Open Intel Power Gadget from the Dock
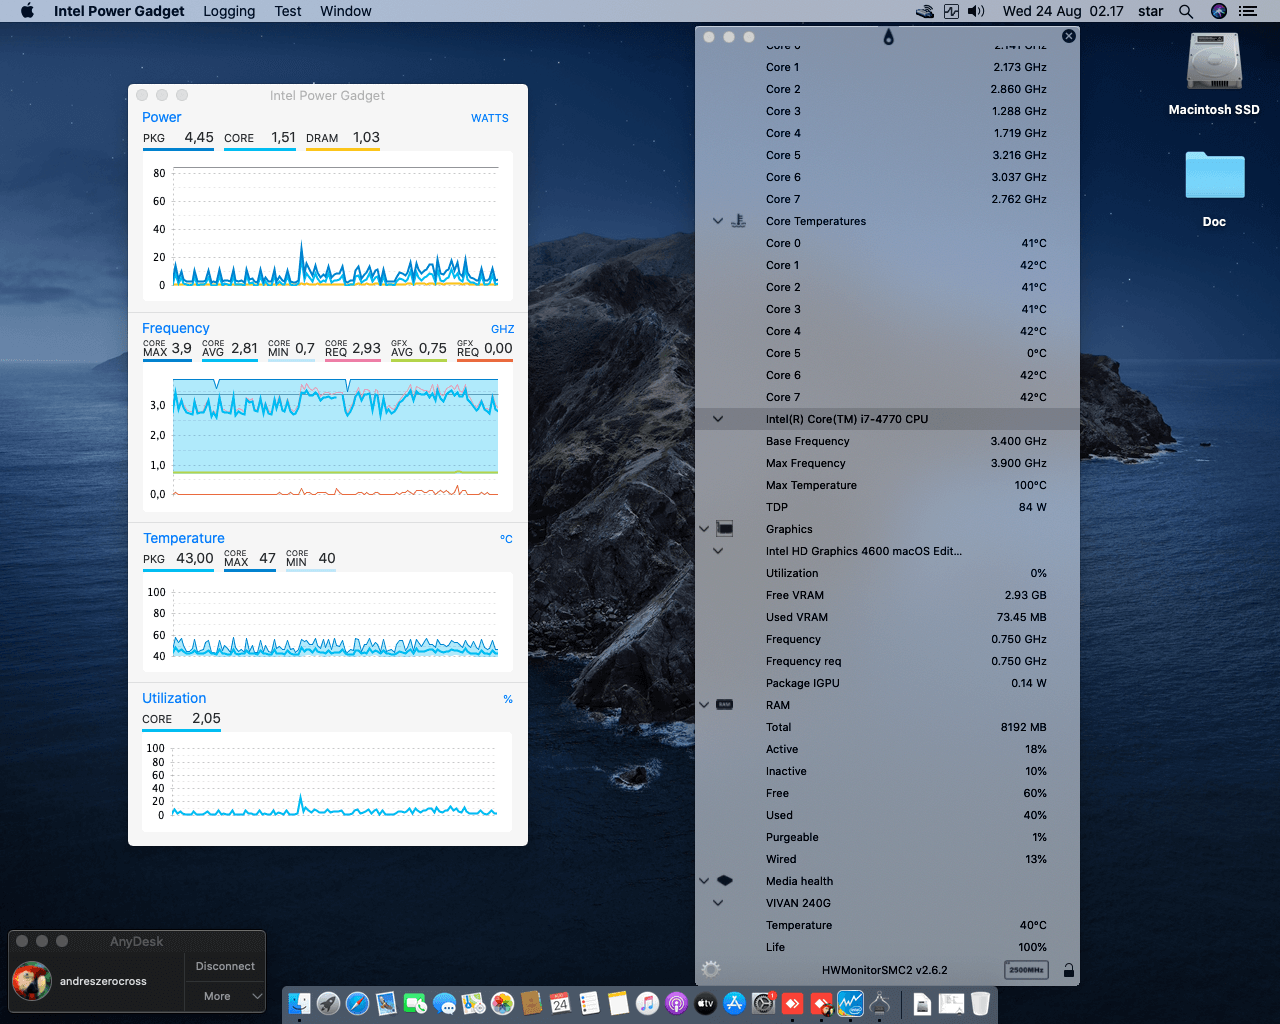1280x1024 pixels. [851, 1003]
